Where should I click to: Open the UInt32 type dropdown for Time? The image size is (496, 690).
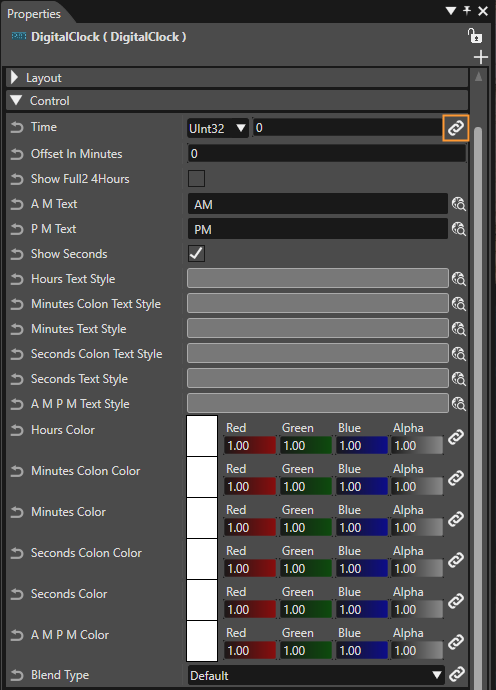click(x=218, y=128)
